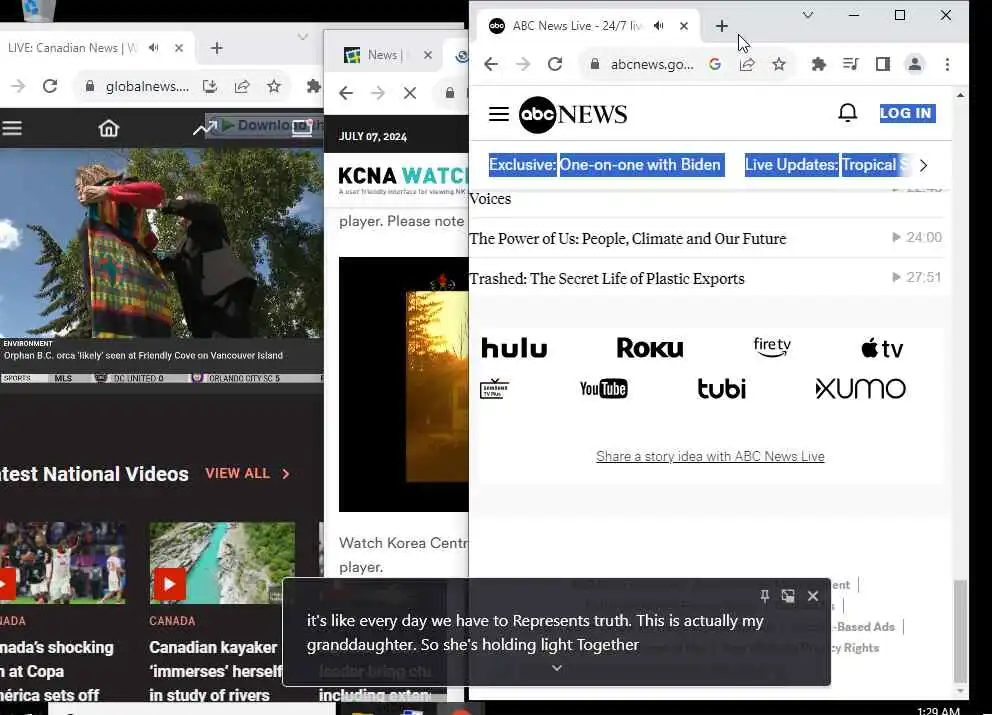Screen dimensions: 992x715
Task: Pin the live captions box
Action: (x=764, y=595)
